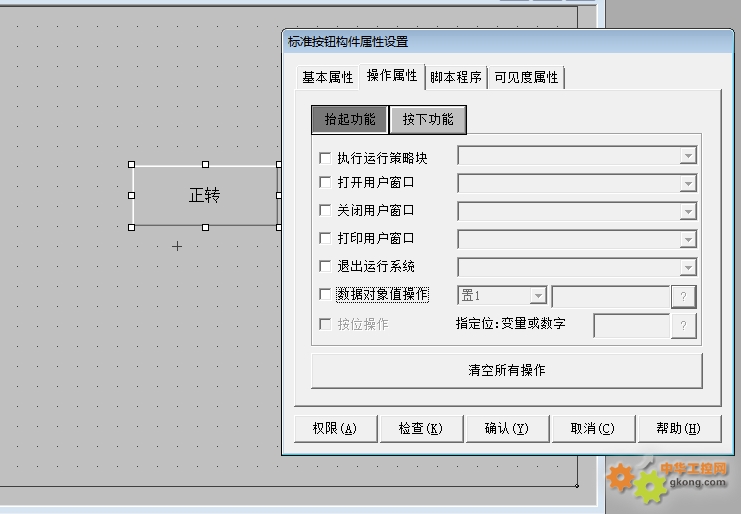
Task: Click the 指定位 variable input field
Action: click(632, 326)
